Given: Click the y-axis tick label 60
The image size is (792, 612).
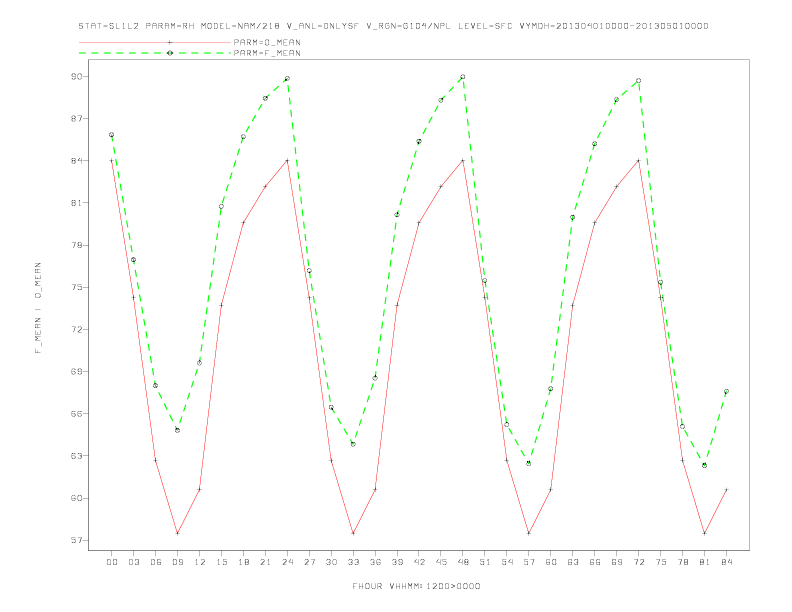Looking at the screenshot, I should (x=76, y=498).
